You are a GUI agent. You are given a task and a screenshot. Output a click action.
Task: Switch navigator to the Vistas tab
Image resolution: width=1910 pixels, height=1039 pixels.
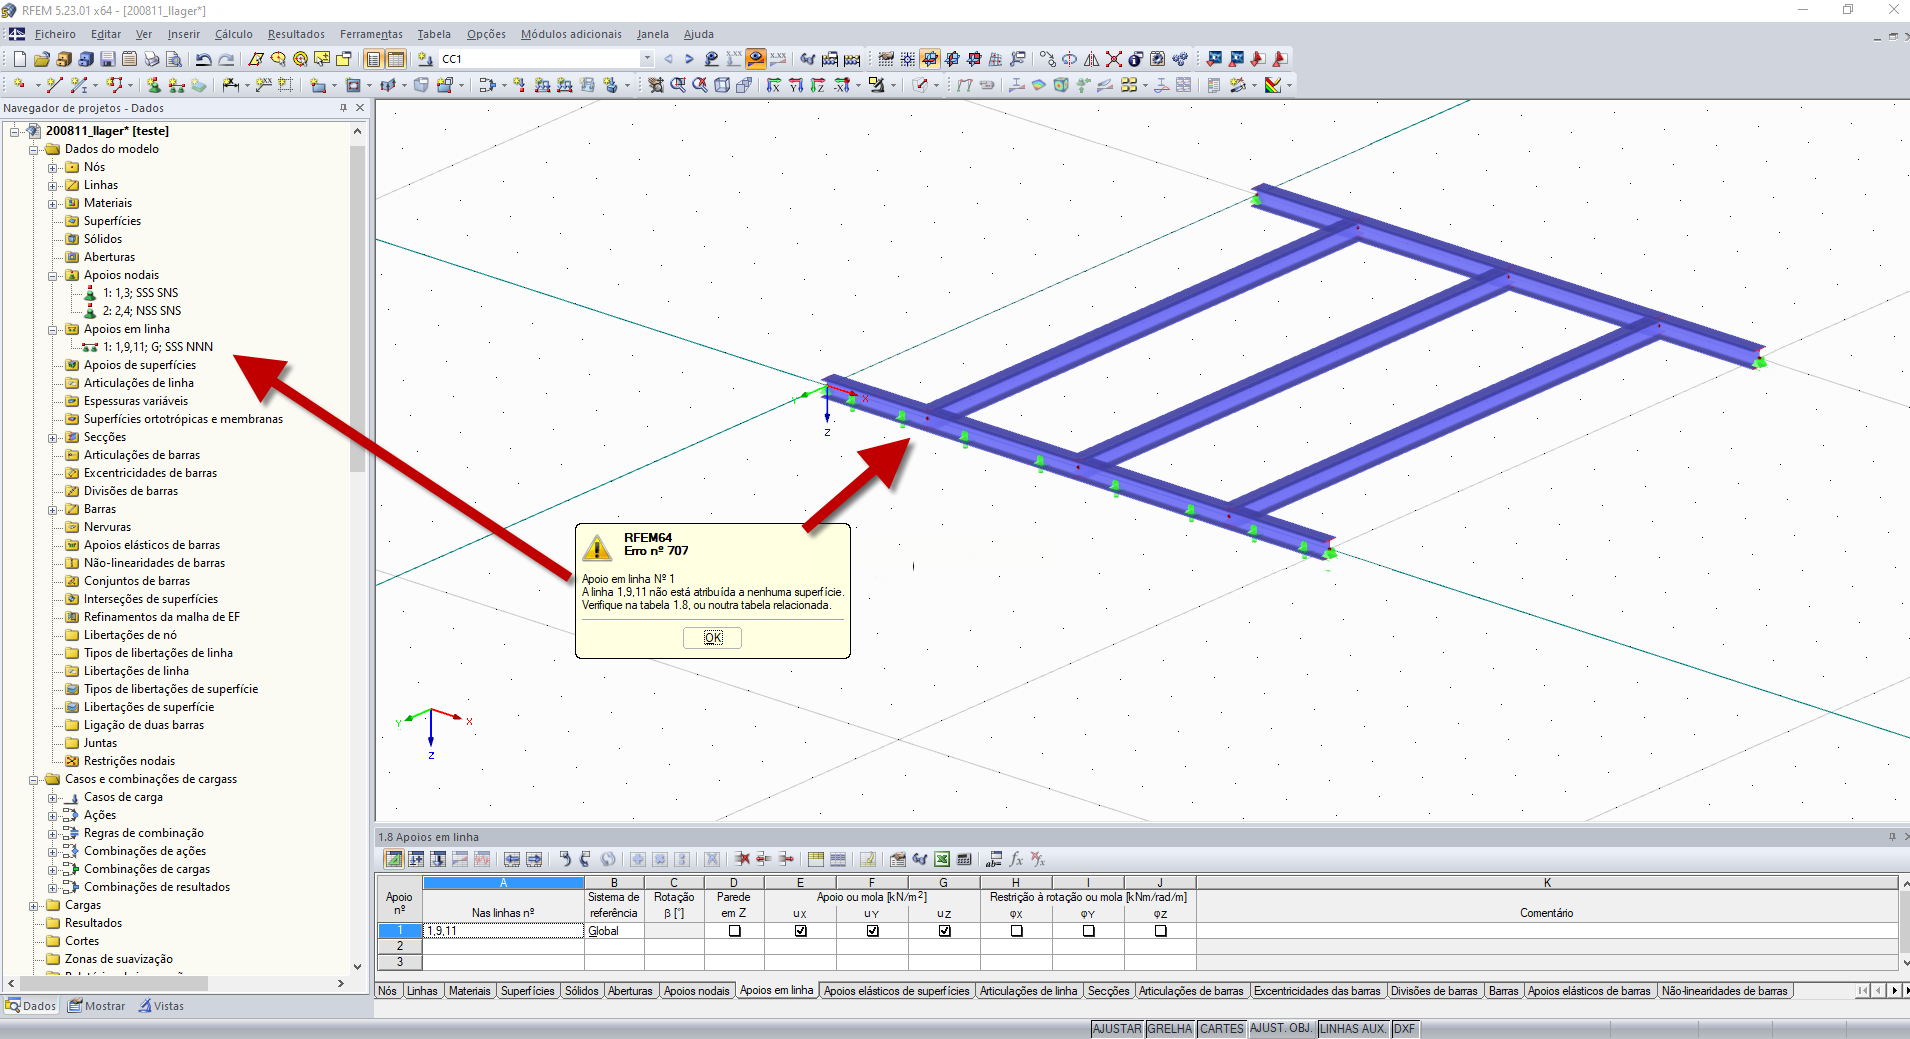coord(161,1006)
